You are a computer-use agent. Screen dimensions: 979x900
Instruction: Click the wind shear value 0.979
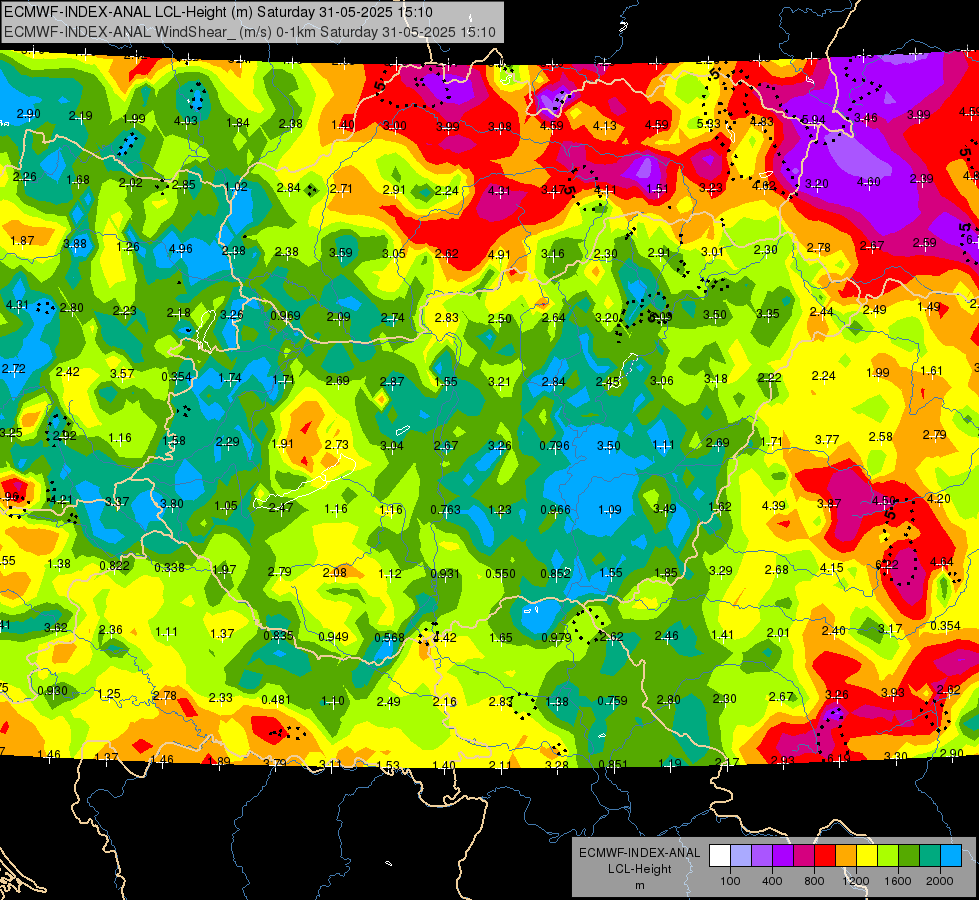[556, 637]
